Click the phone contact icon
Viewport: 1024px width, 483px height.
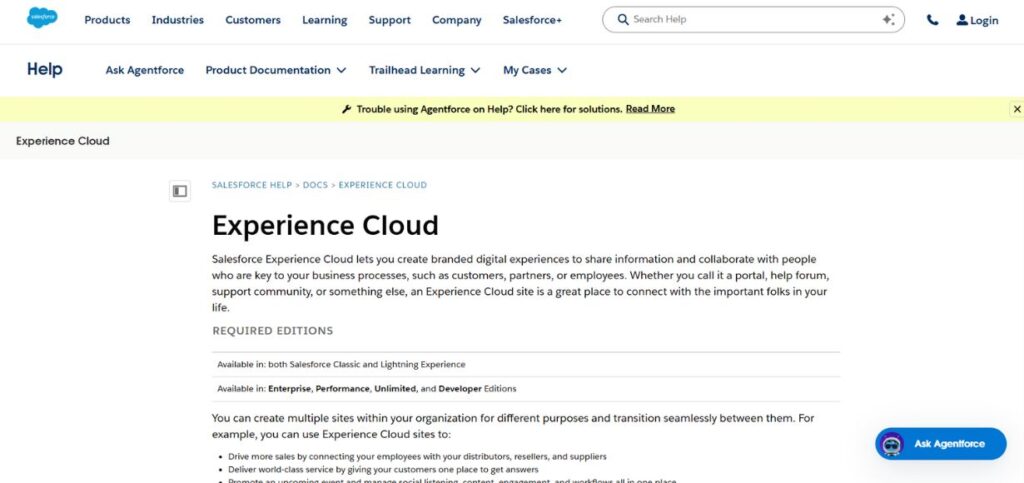coord(933,20)
